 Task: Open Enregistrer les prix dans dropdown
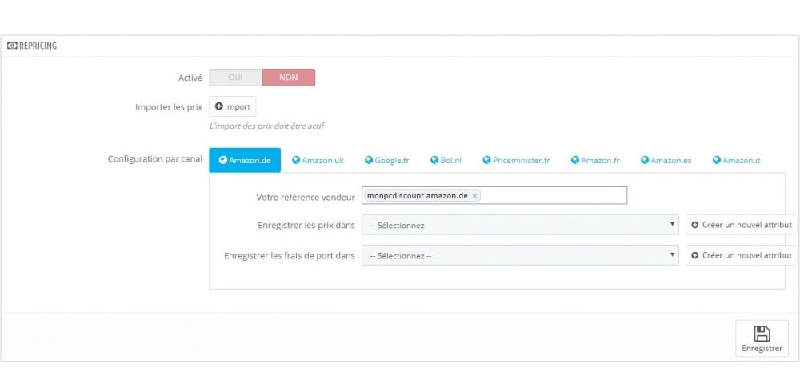pos(520,224)
